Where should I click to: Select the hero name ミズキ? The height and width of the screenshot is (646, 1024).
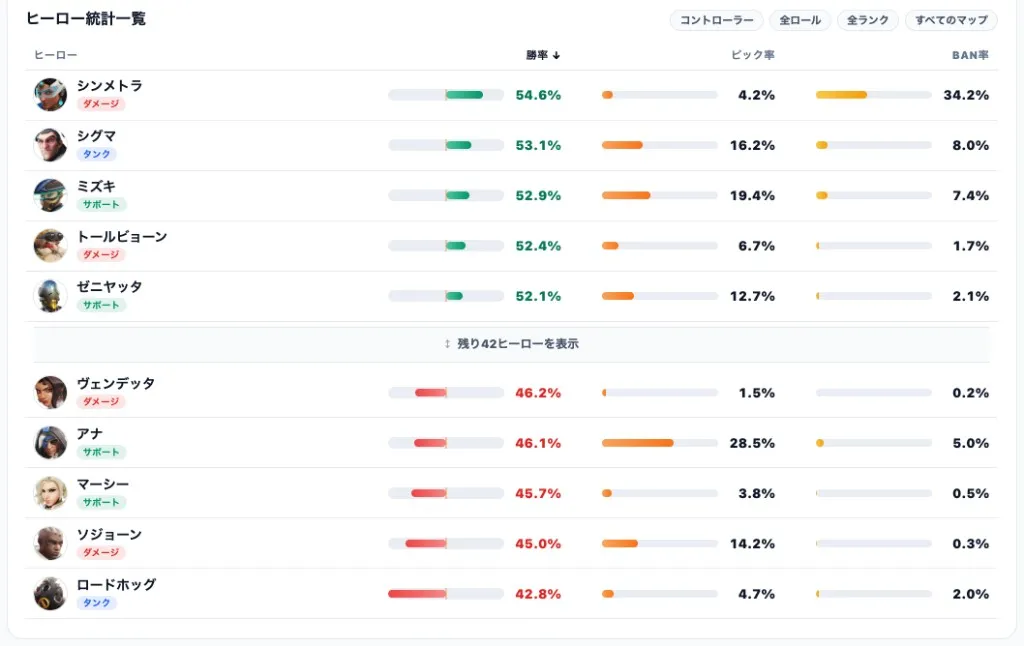point(97,186)
